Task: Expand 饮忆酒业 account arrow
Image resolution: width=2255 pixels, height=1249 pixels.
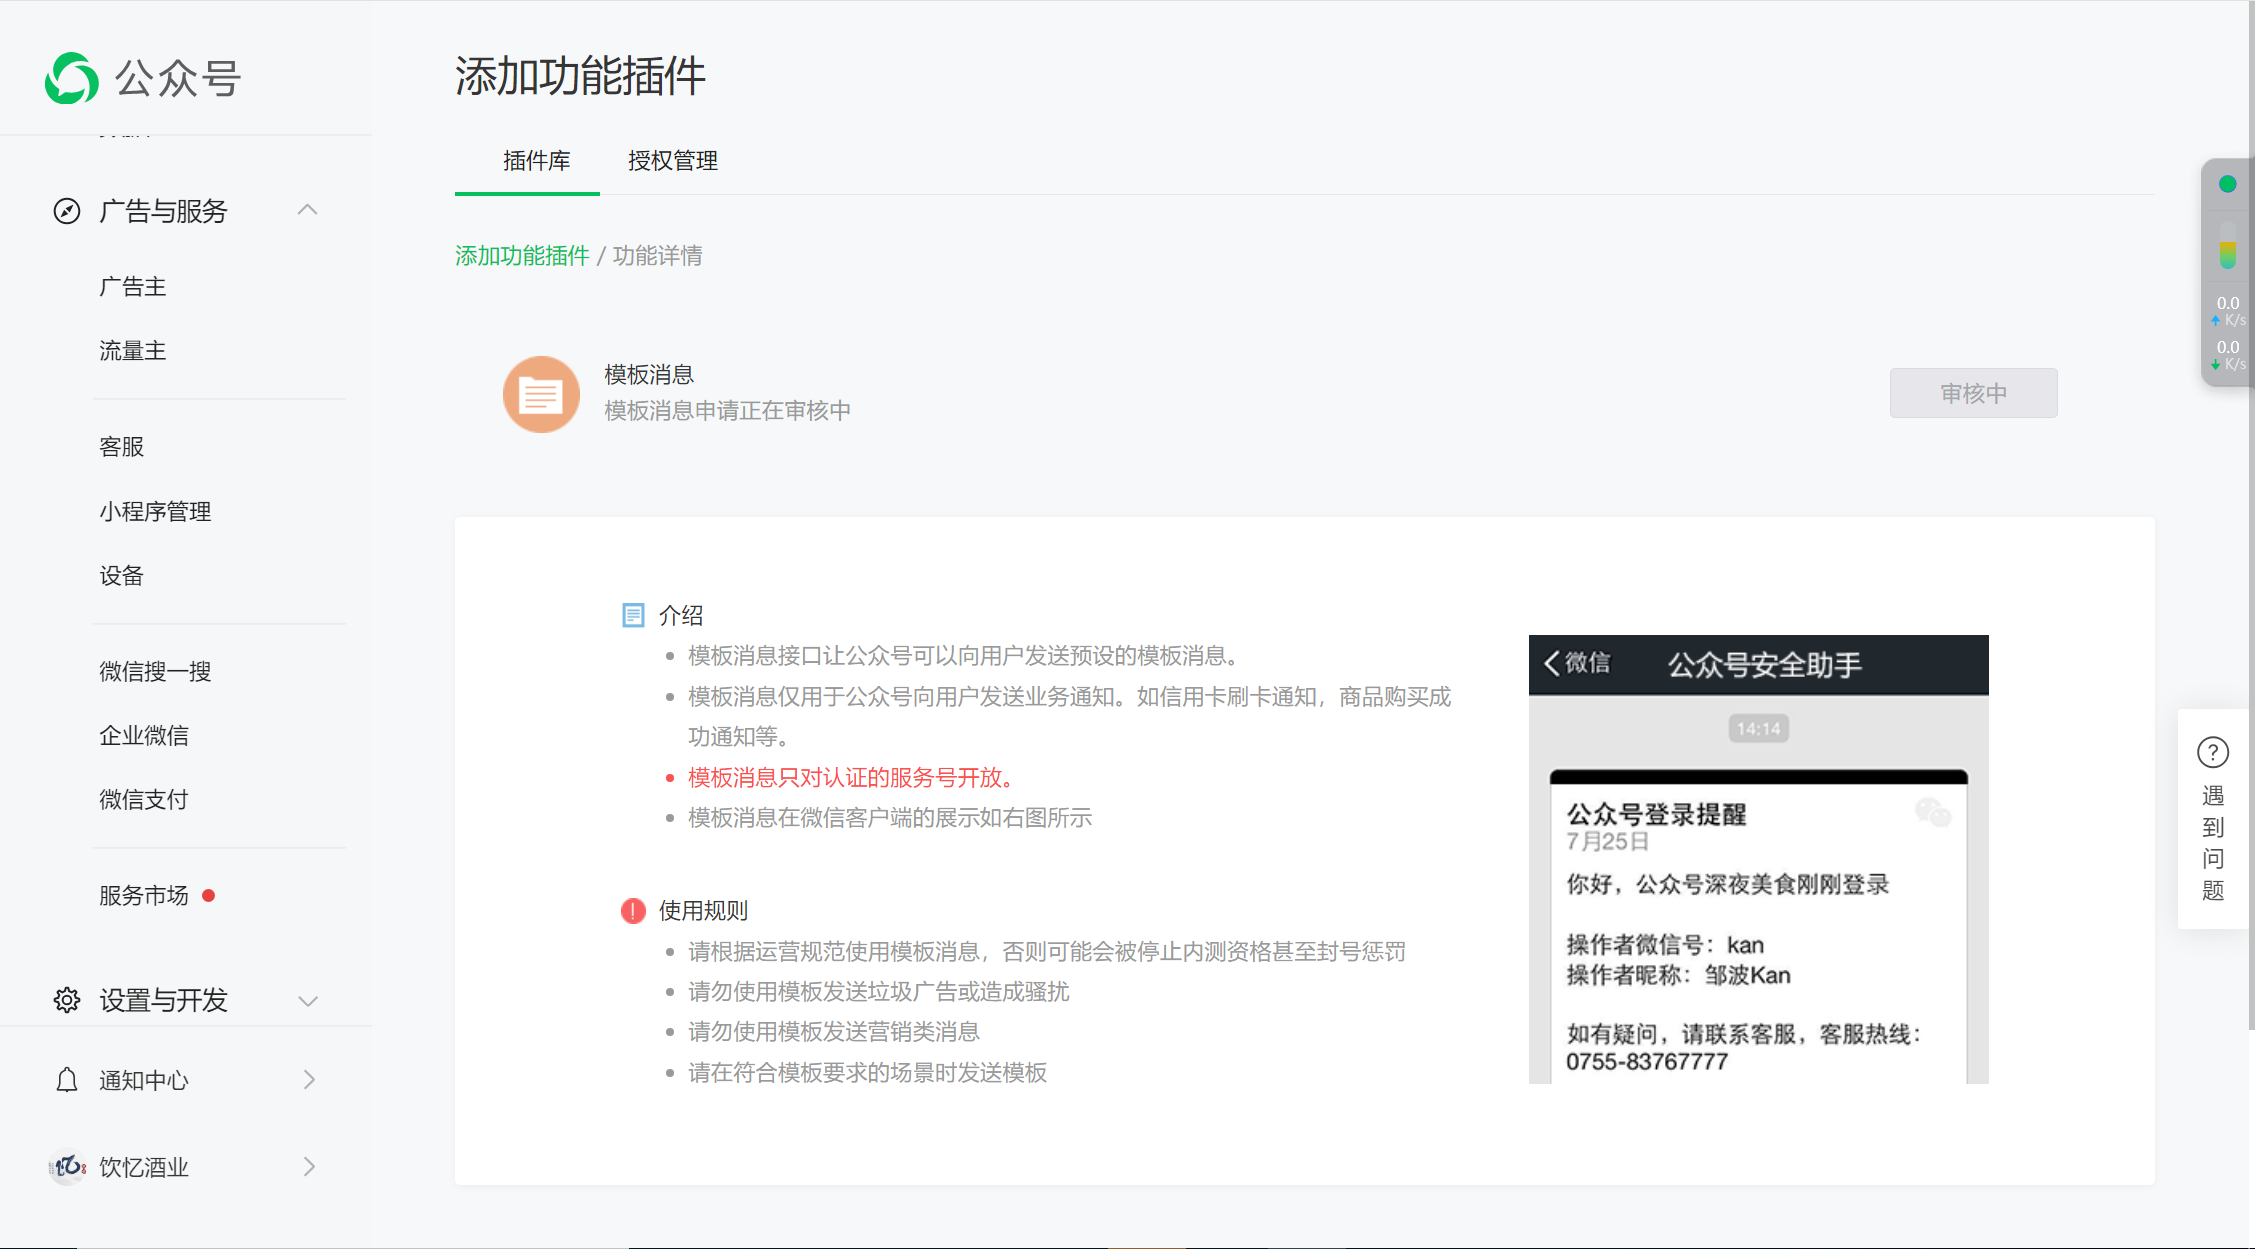Action: 309,1167
